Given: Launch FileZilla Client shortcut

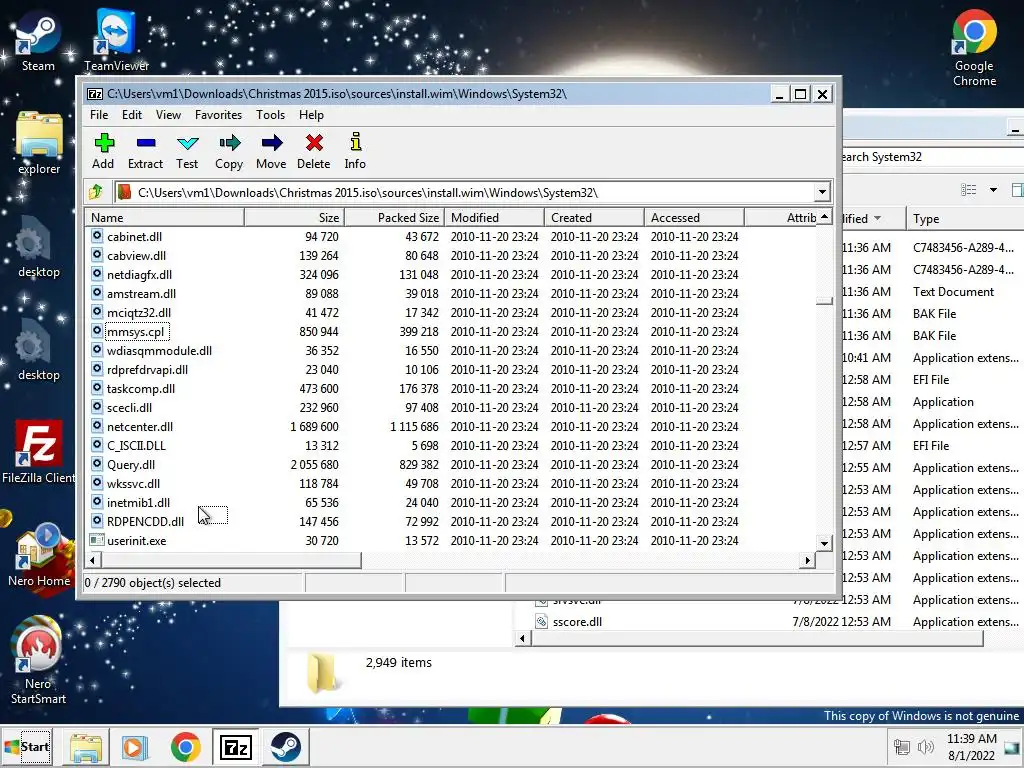Looking at the screenshot, I should tap(39, 451).
